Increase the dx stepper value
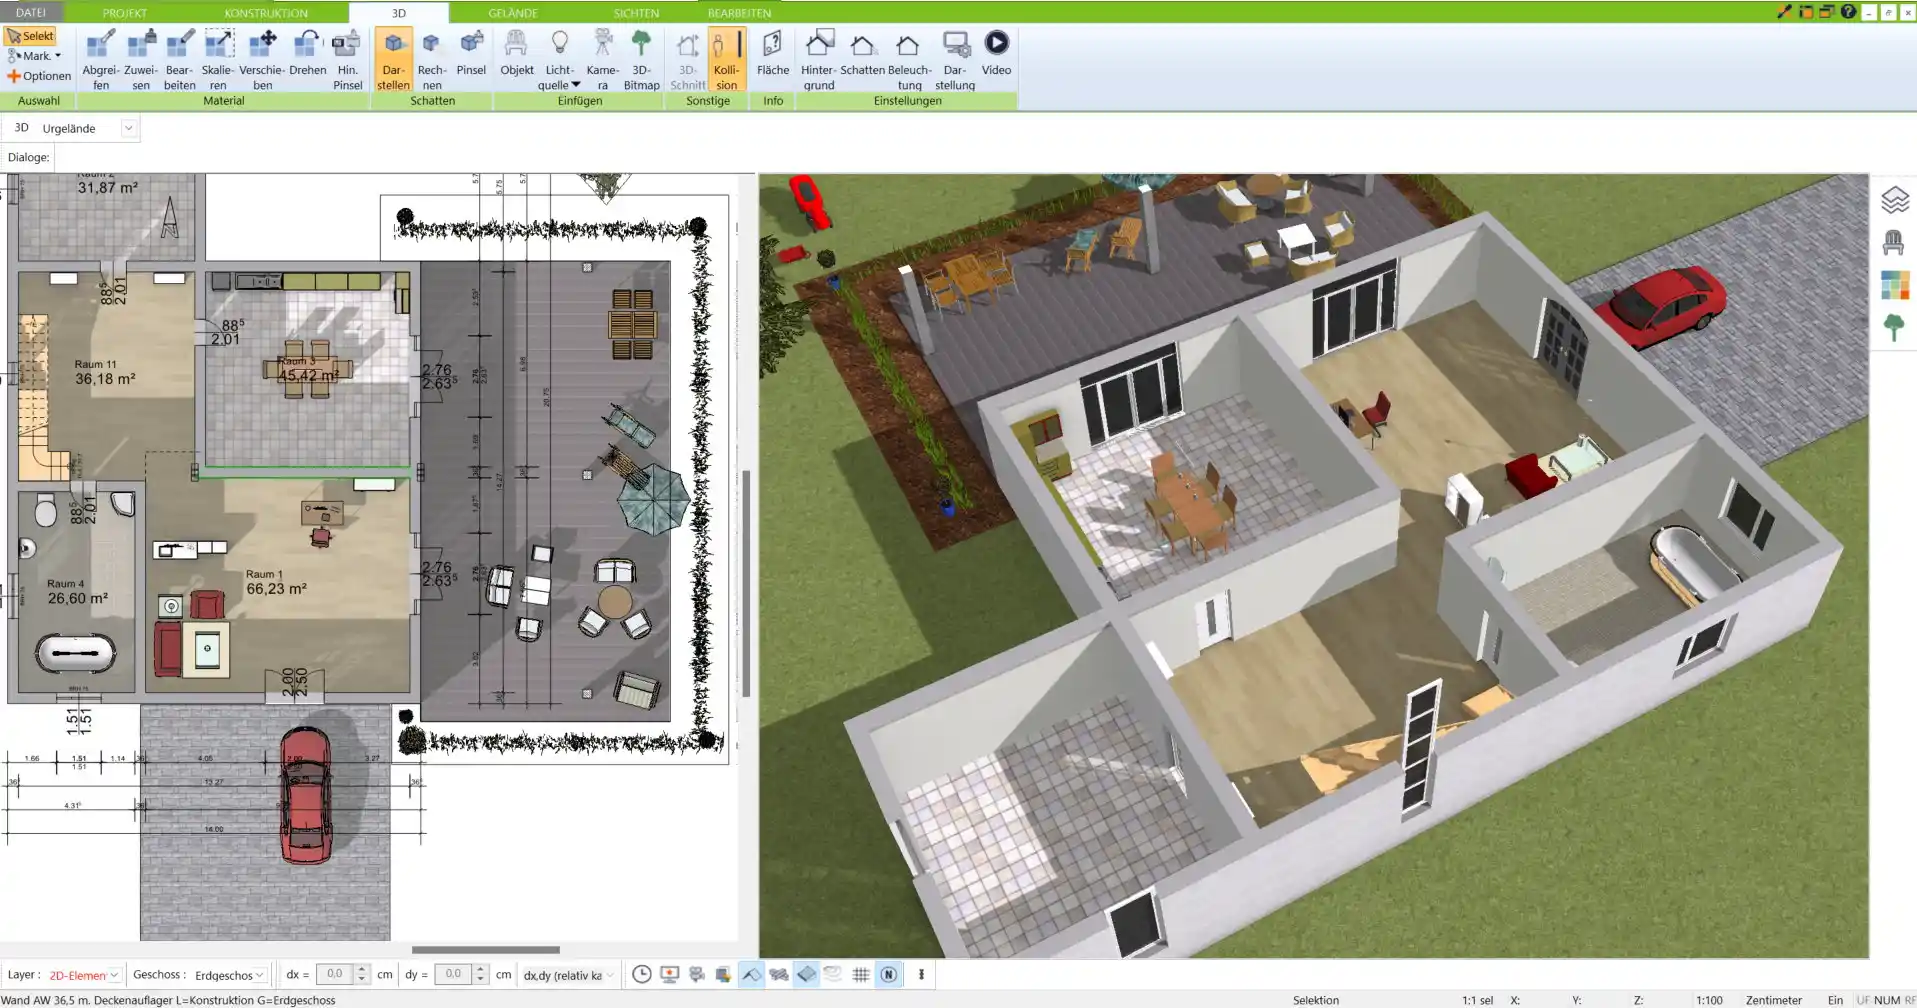The width and height of the screenshot is (1917, 1008). (x=362, y=969)
